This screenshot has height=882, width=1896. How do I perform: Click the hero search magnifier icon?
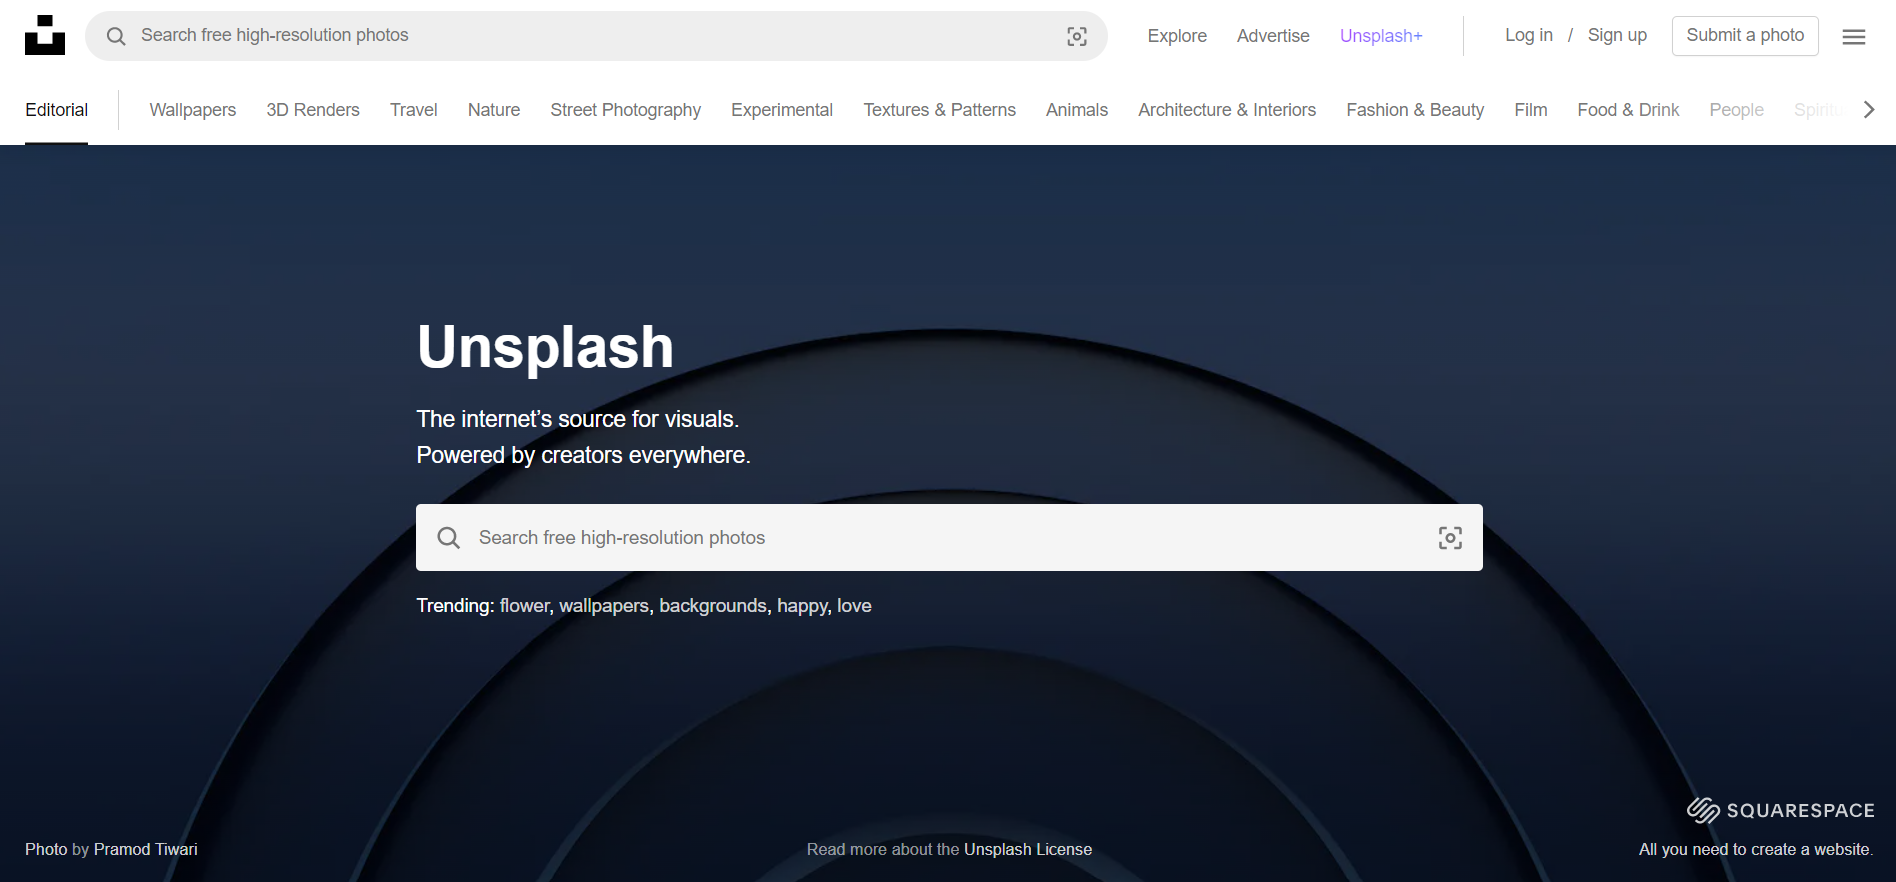(449, 538)
